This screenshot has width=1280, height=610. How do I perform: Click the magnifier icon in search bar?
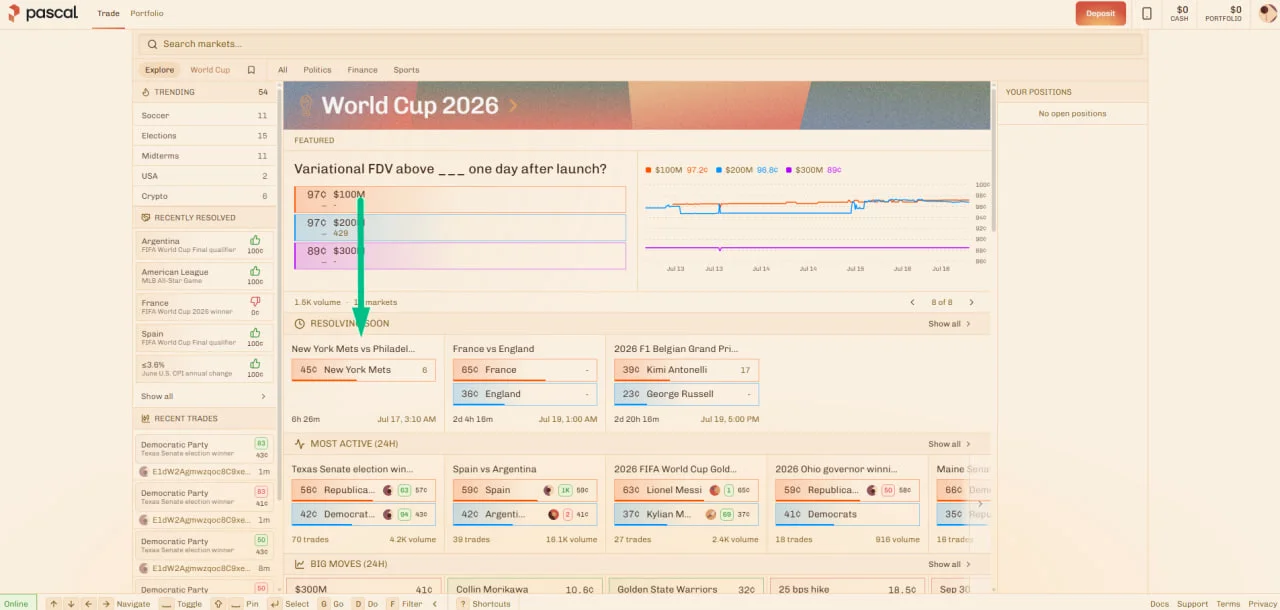pyautogui.click(x=152, y=44)
